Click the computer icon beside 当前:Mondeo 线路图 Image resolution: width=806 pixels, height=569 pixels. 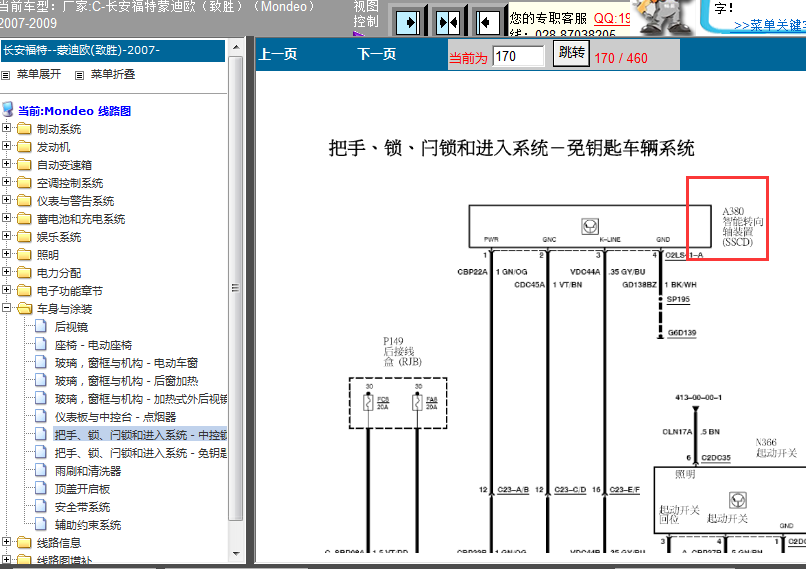pos(8,109)
